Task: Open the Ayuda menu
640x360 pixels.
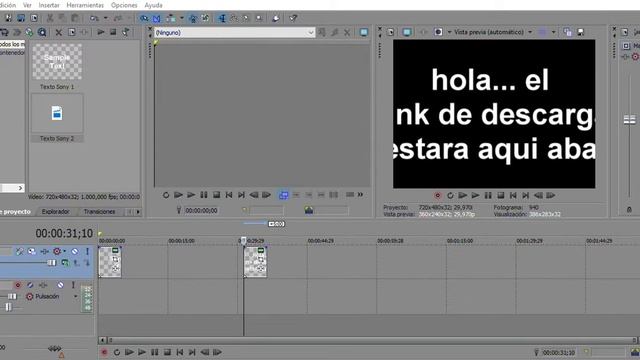Action: 153,5
